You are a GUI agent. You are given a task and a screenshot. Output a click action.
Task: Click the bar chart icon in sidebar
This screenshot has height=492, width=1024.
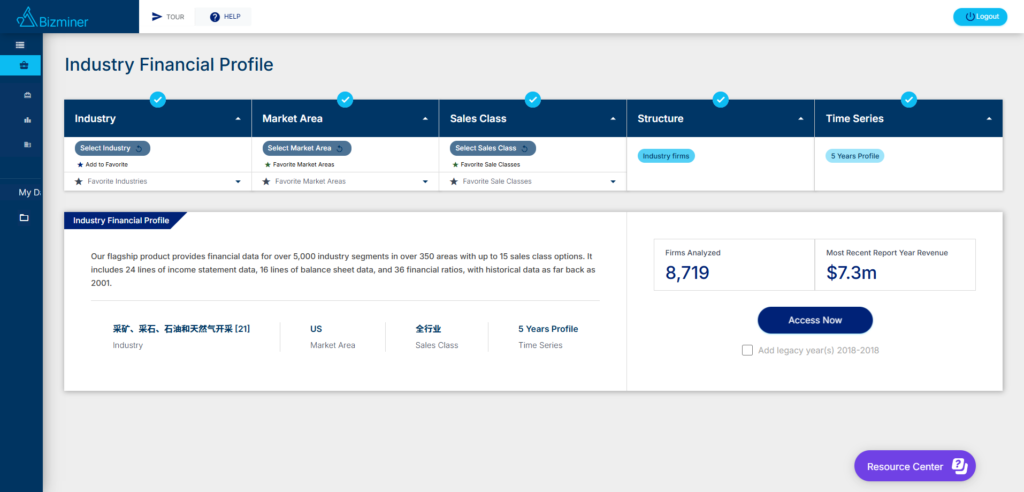(x=27, y=120)
